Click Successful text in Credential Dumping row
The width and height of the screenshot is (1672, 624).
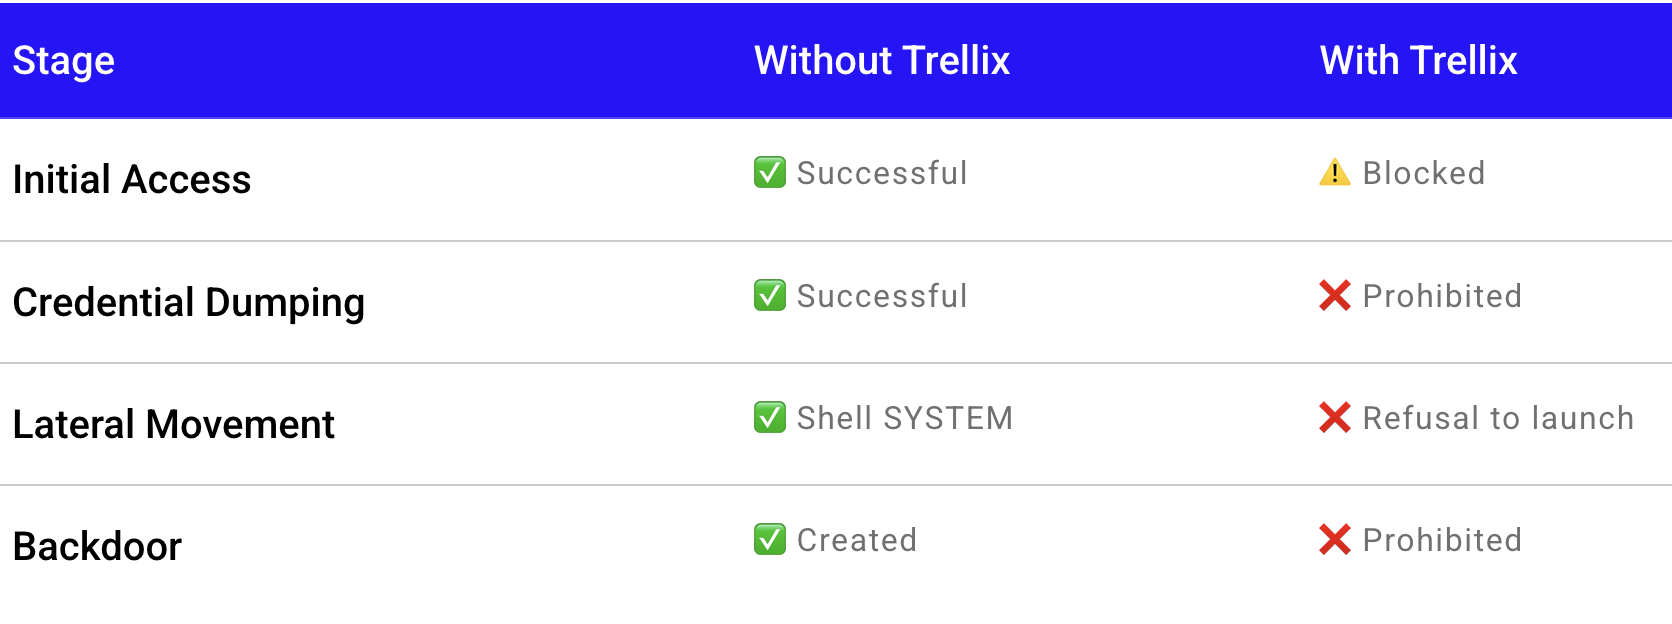coord(882,296)
